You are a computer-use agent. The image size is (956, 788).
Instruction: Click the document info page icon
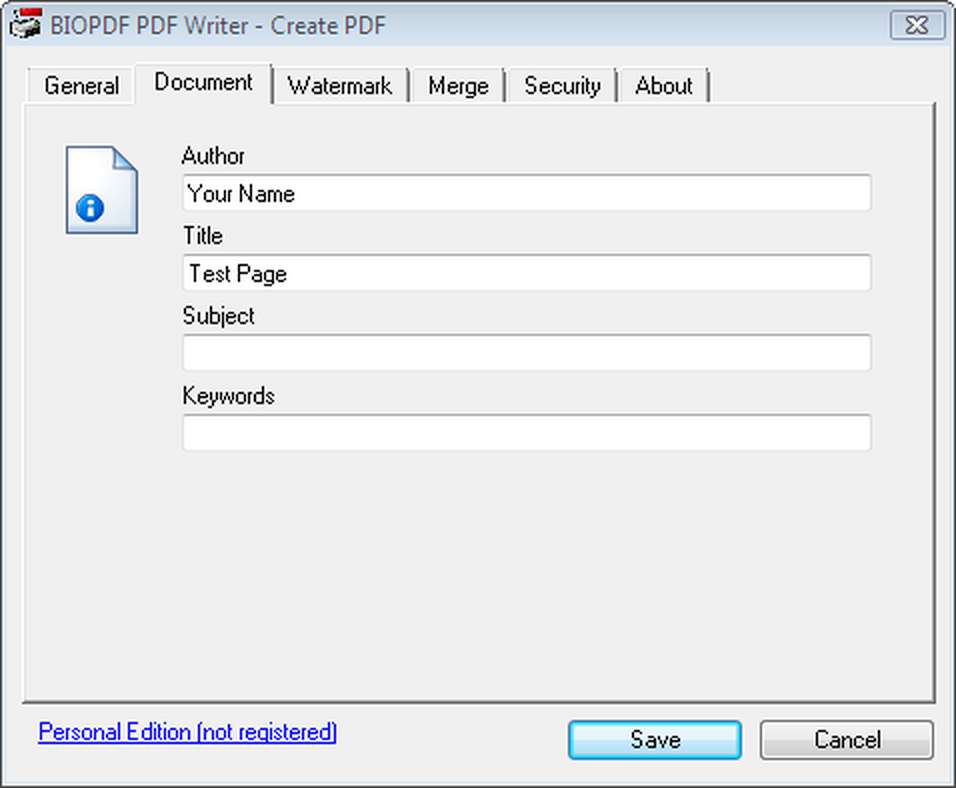[101, 190]
